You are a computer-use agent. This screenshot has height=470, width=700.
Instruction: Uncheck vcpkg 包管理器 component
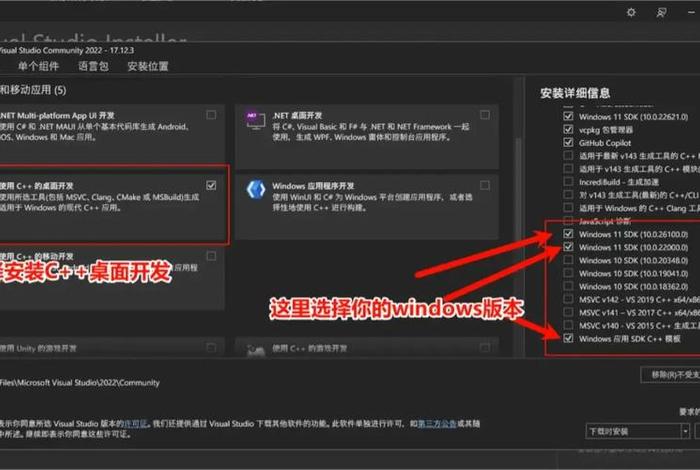tap(568, 129)
